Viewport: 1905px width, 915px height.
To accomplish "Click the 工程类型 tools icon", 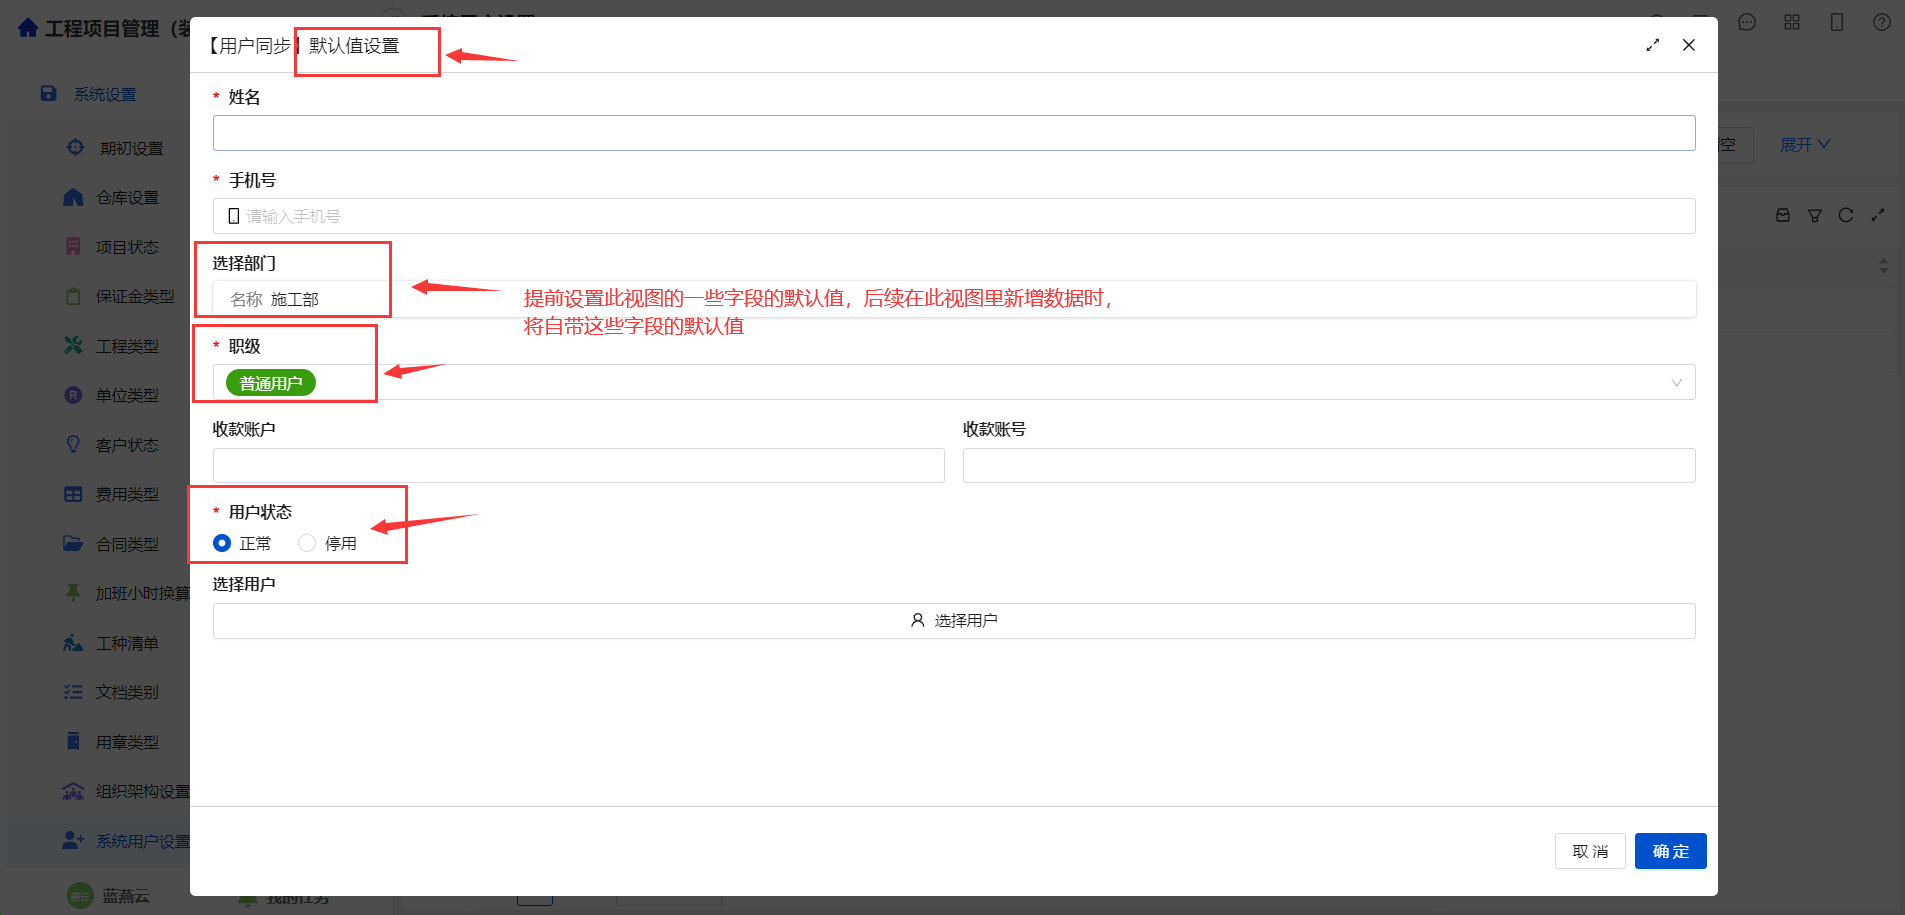I will click(73, 345).
